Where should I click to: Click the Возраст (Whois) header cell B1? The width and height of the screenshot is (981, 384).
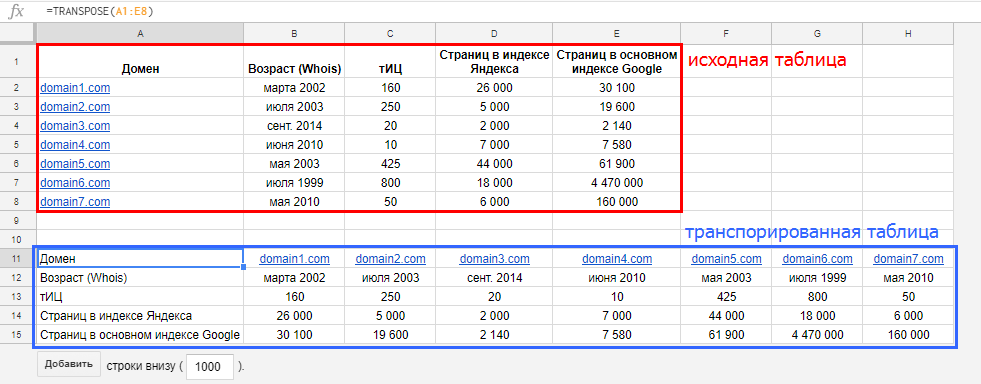point(294,61)
